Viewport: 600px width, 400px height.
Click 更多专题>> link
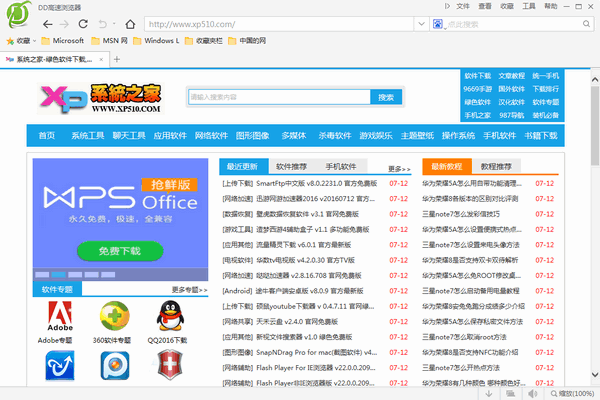tap(189, 290)
